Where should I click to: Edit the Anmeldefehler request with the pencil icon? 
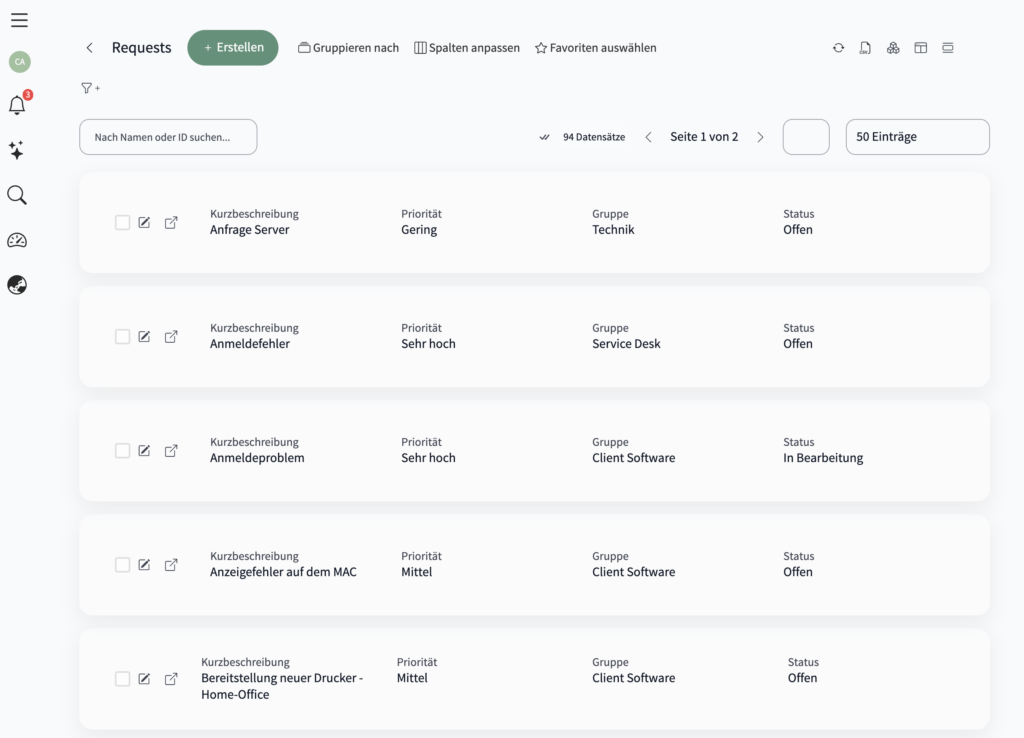tap(144, 337)
